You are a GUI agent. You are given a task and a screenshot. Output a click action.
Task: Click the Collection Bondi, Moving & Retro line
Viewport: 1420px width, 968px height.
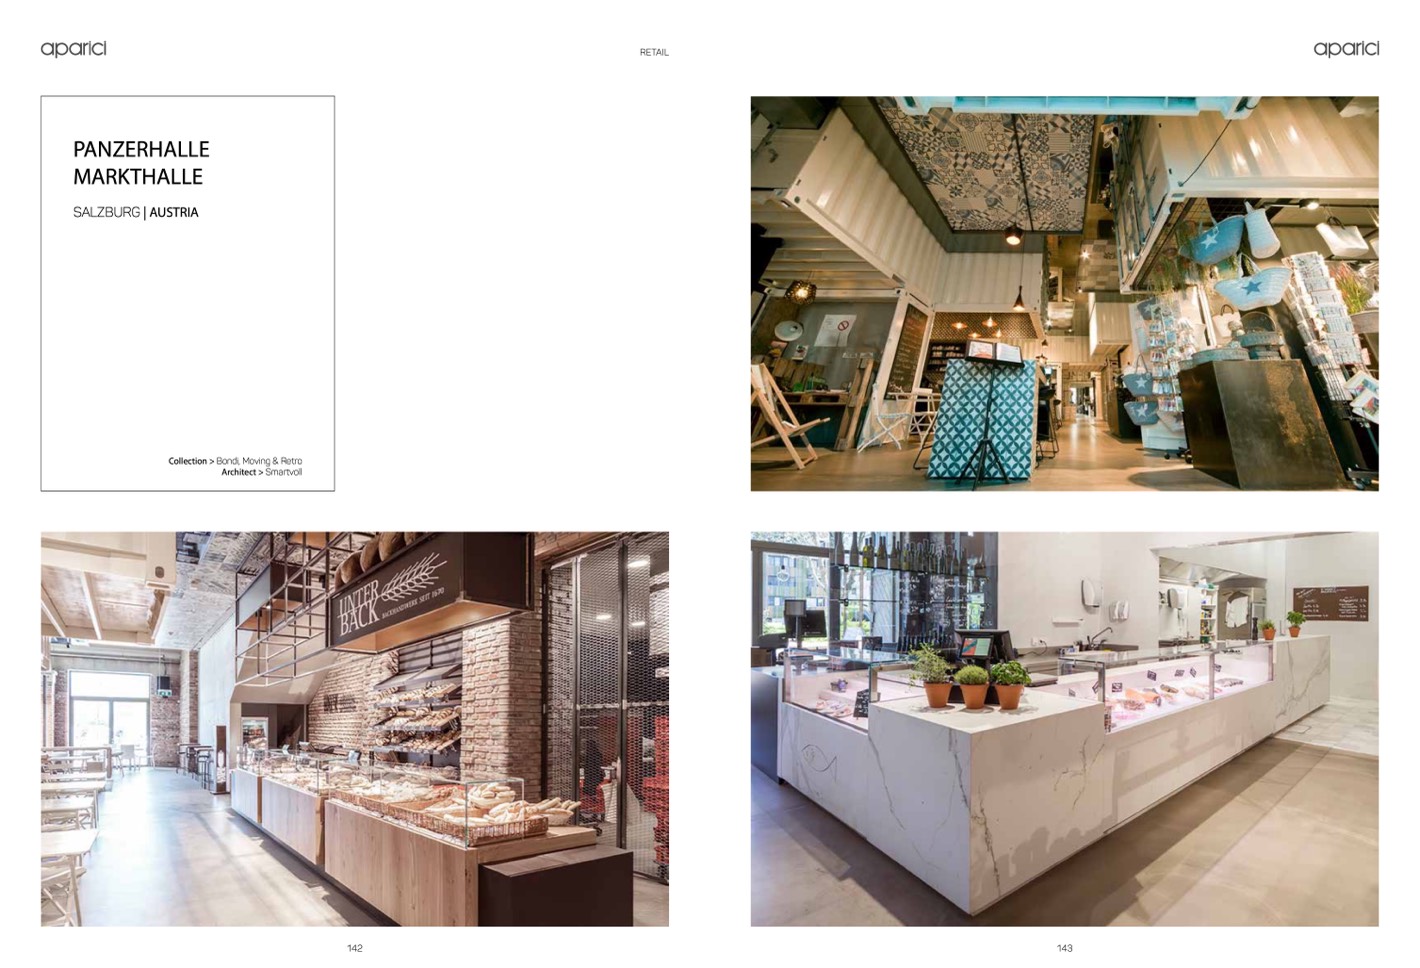point(235,461)
